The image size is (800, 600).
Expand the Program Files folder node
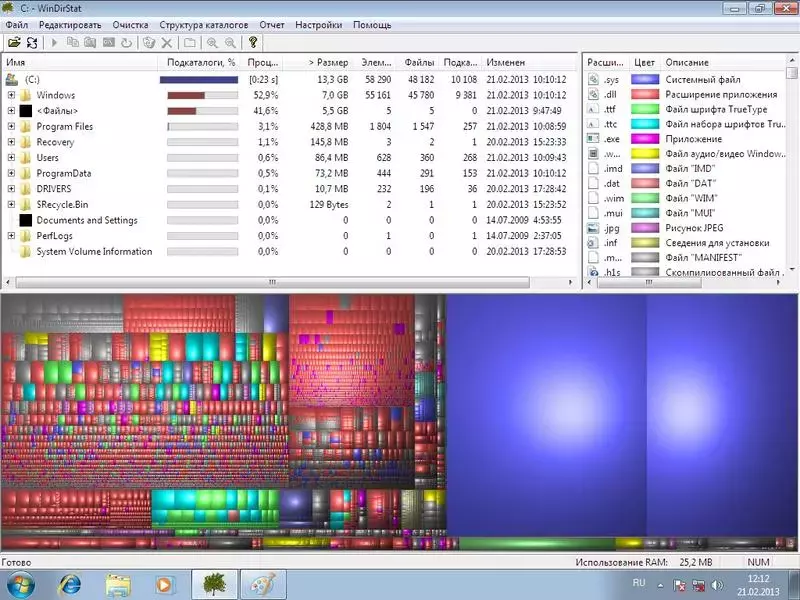(11, 126)
